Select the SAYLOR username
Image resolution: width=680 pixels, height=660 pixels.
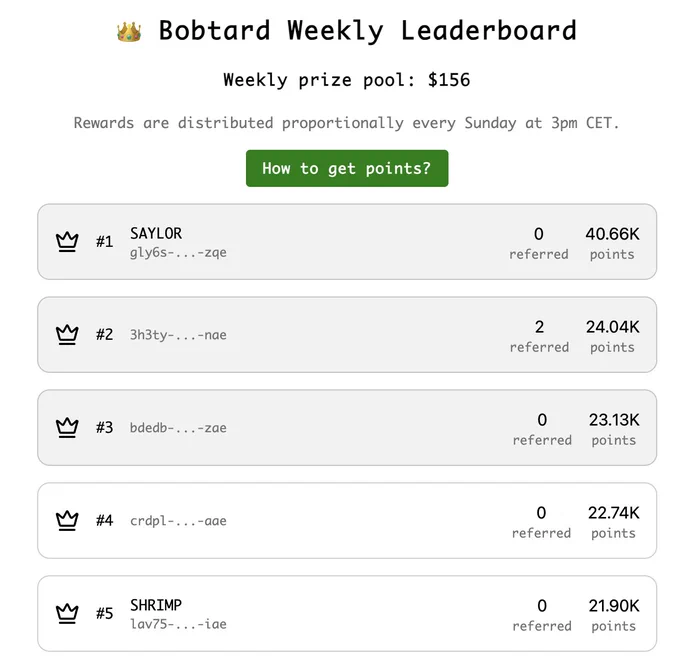156,233
